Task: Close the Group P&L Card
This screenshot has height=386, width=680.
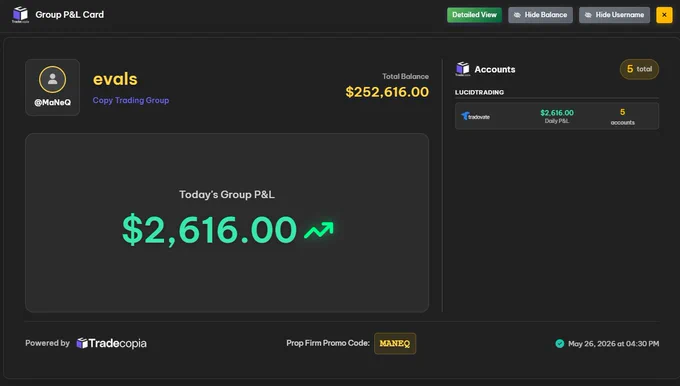Action: 664,15
